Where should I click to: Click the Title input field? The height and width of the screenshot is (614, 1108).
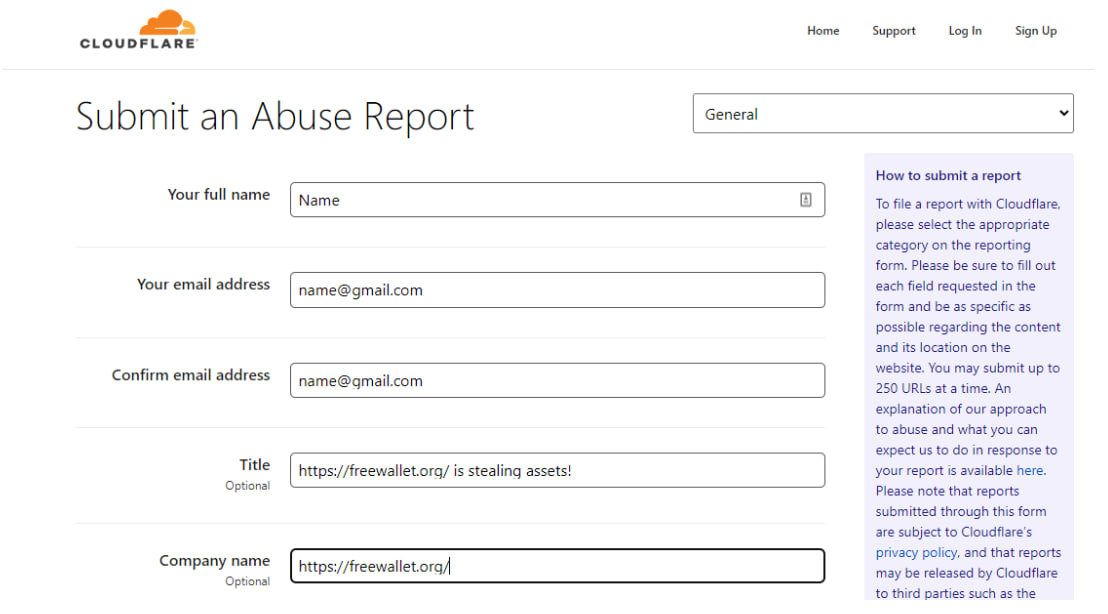pyautogui.click(x=557, y=470)
